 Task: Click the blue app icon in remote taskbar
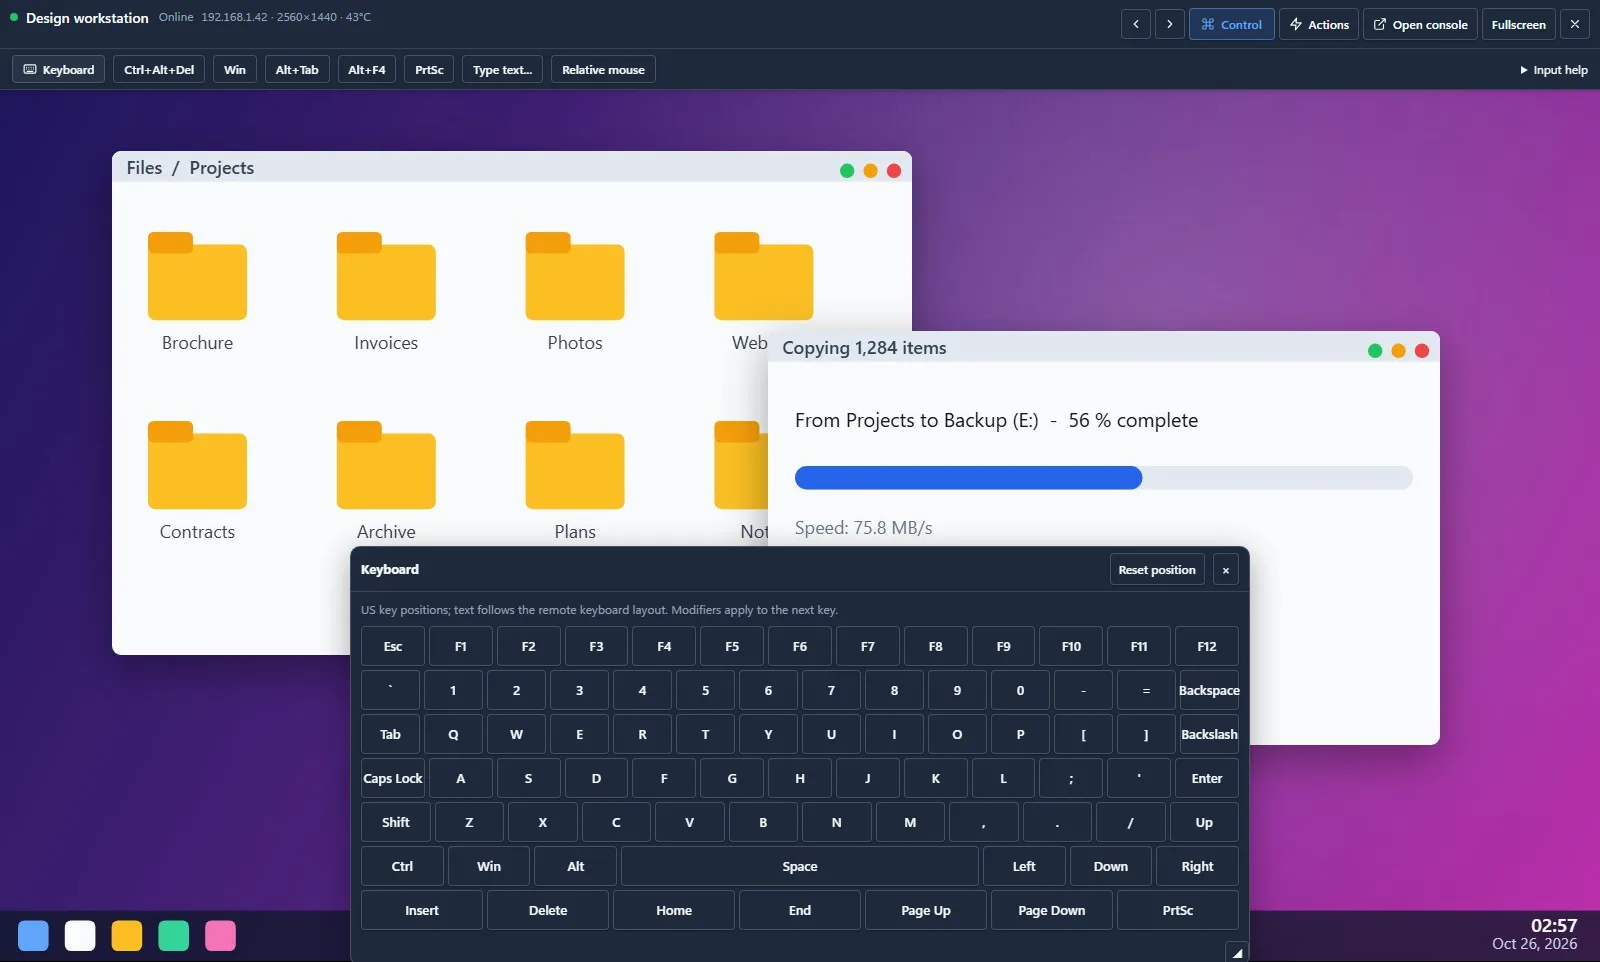(x=33, y=936)
